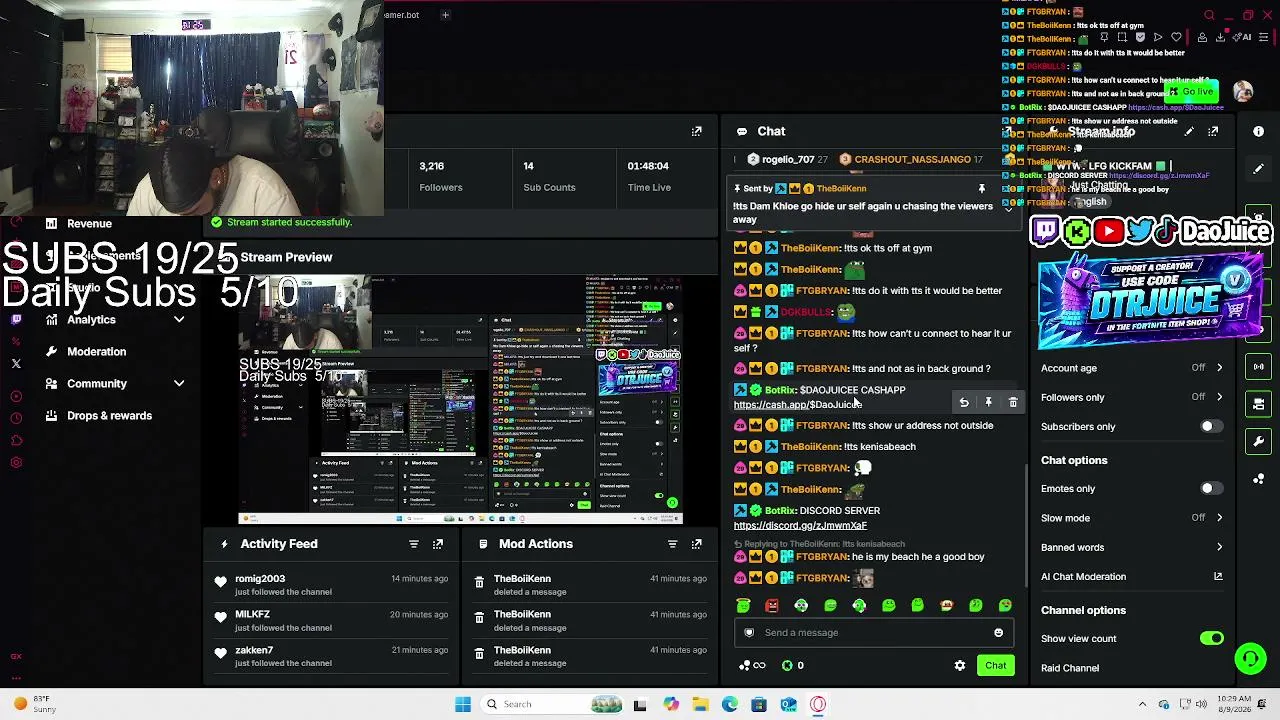
Task: Open Moderation in the sidebar
Action: tap(96, 352)
